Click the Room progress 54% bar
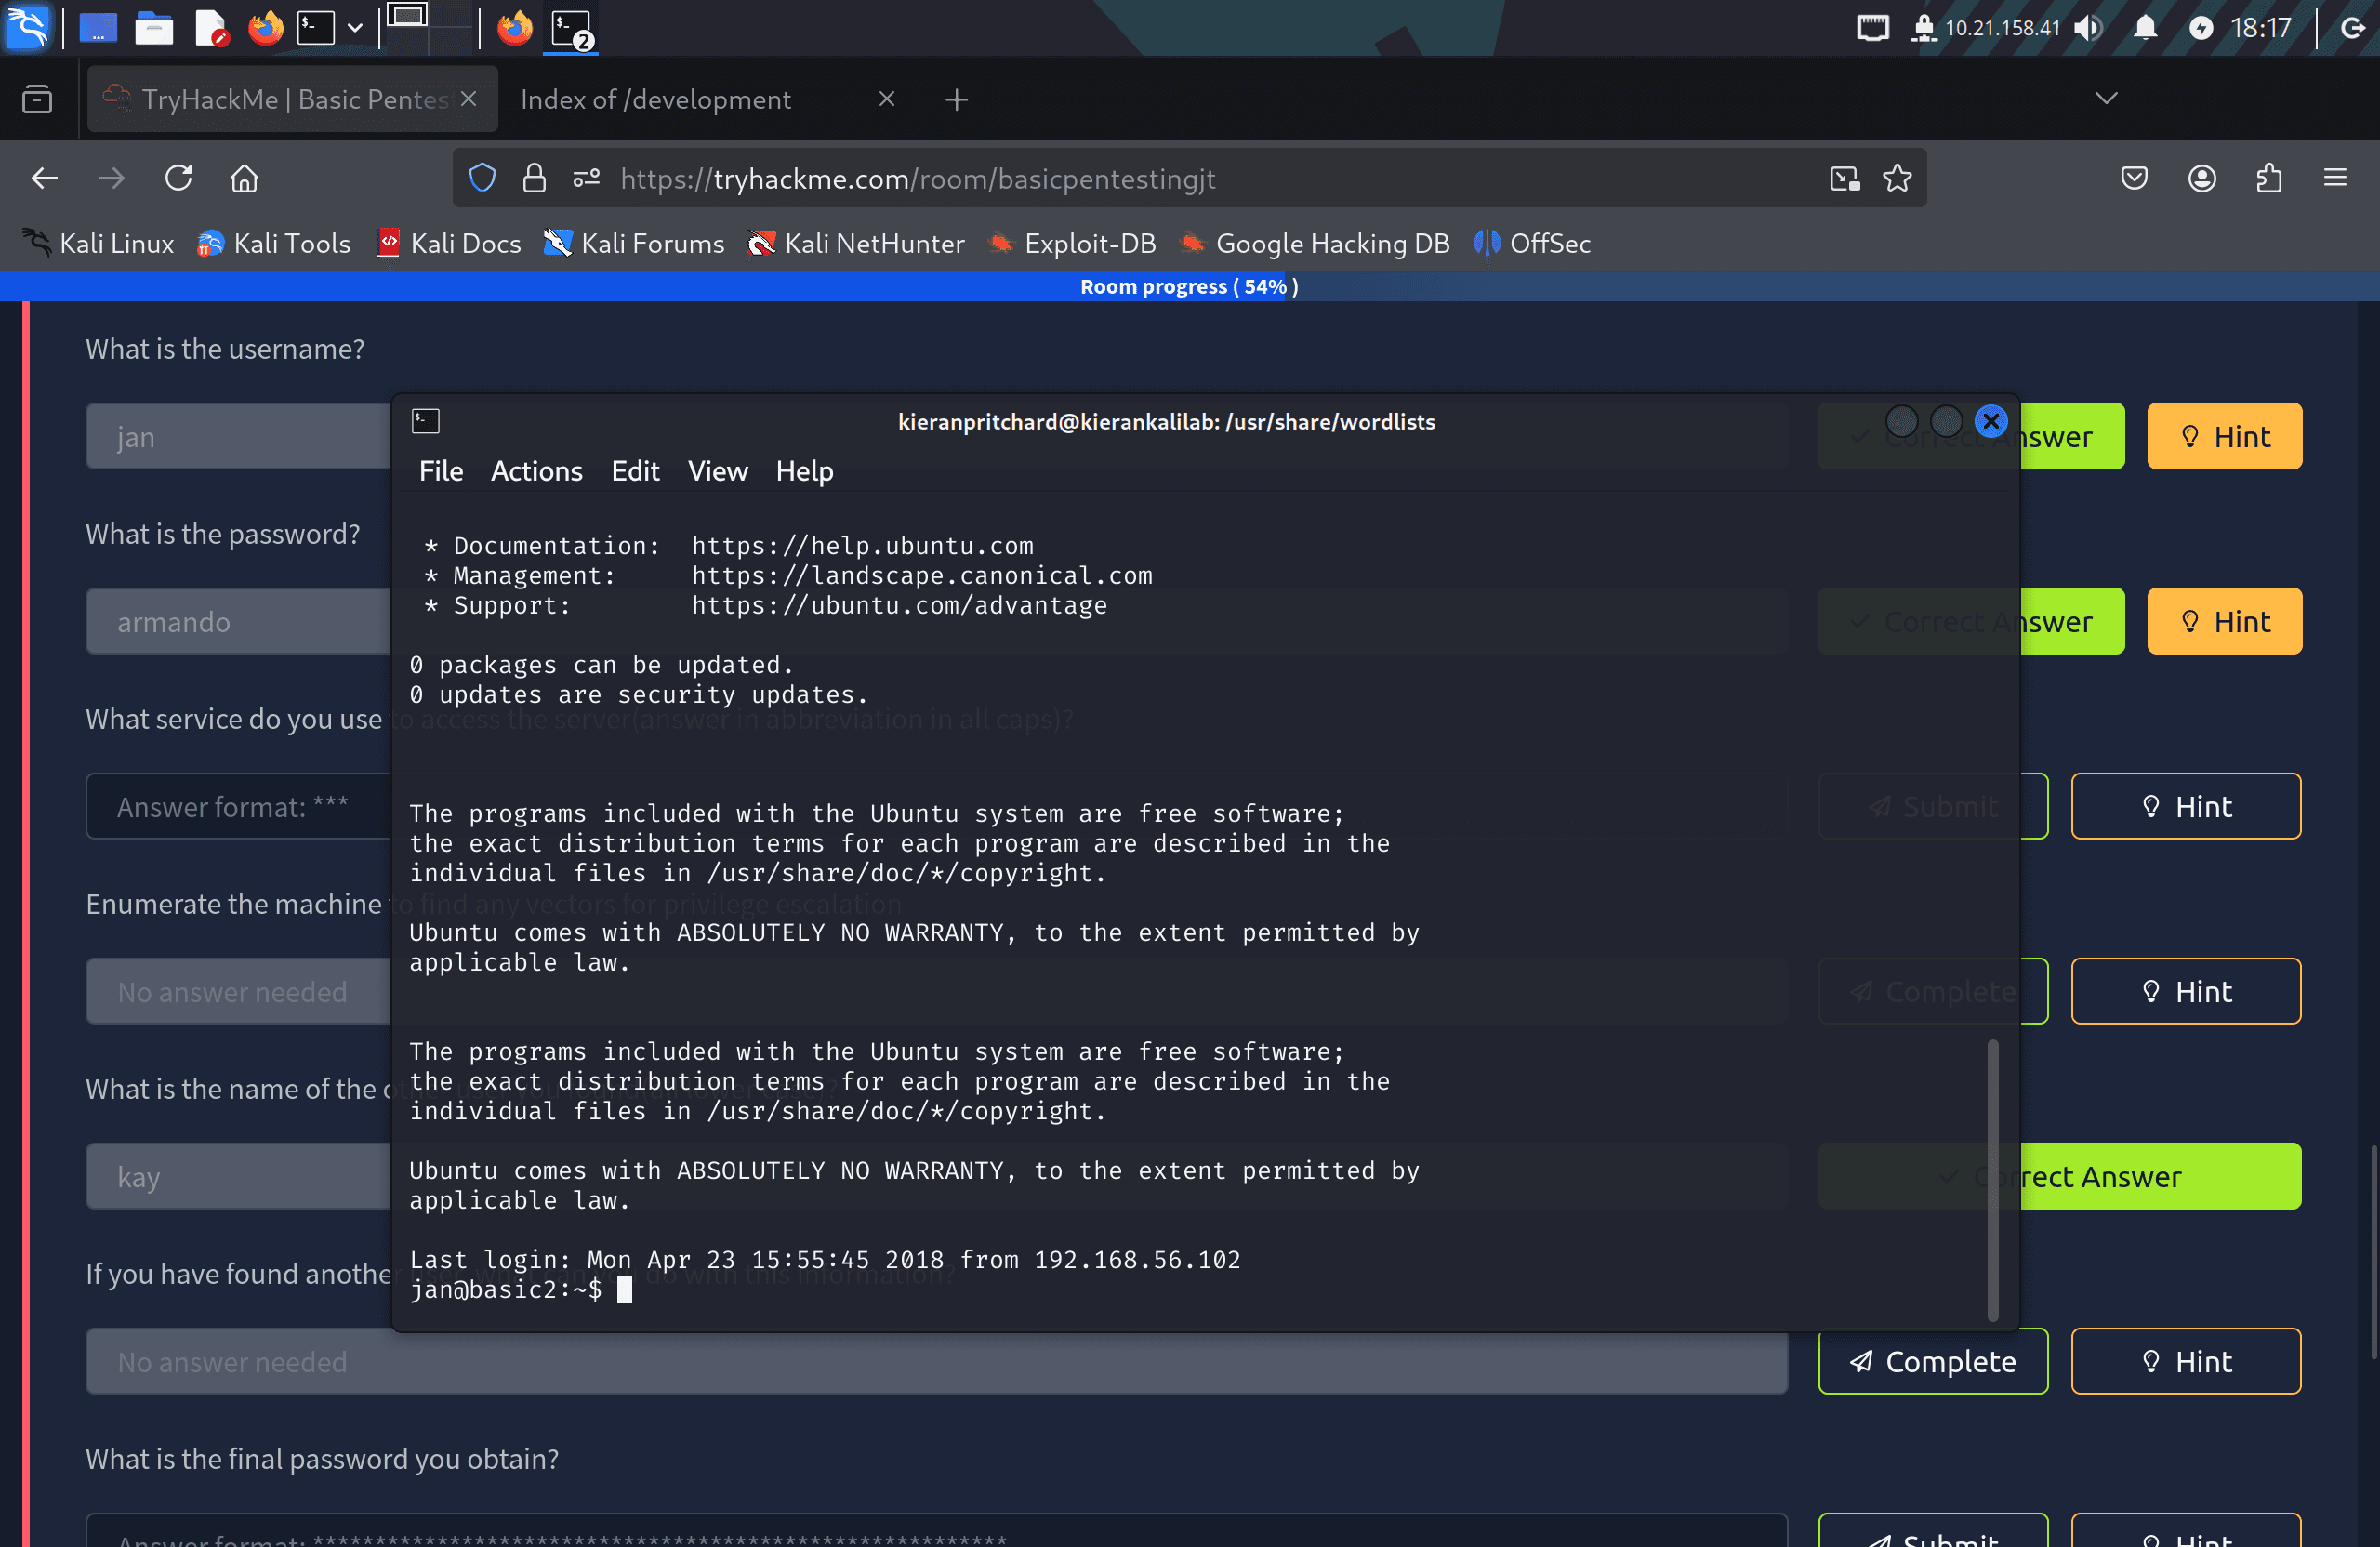The width and height of the screenshot is (2380, 1547). [1190, 287]
